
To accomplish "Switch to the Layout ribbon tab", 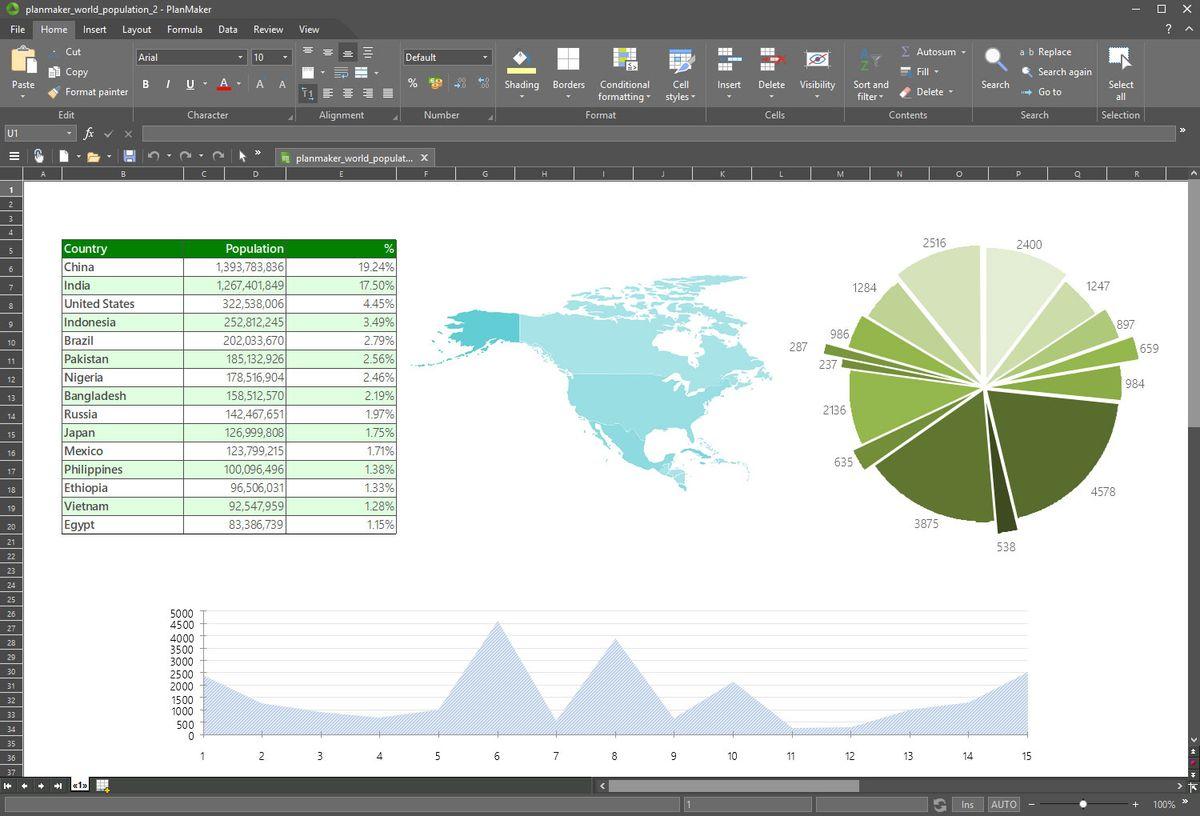I will pos(137,30).
